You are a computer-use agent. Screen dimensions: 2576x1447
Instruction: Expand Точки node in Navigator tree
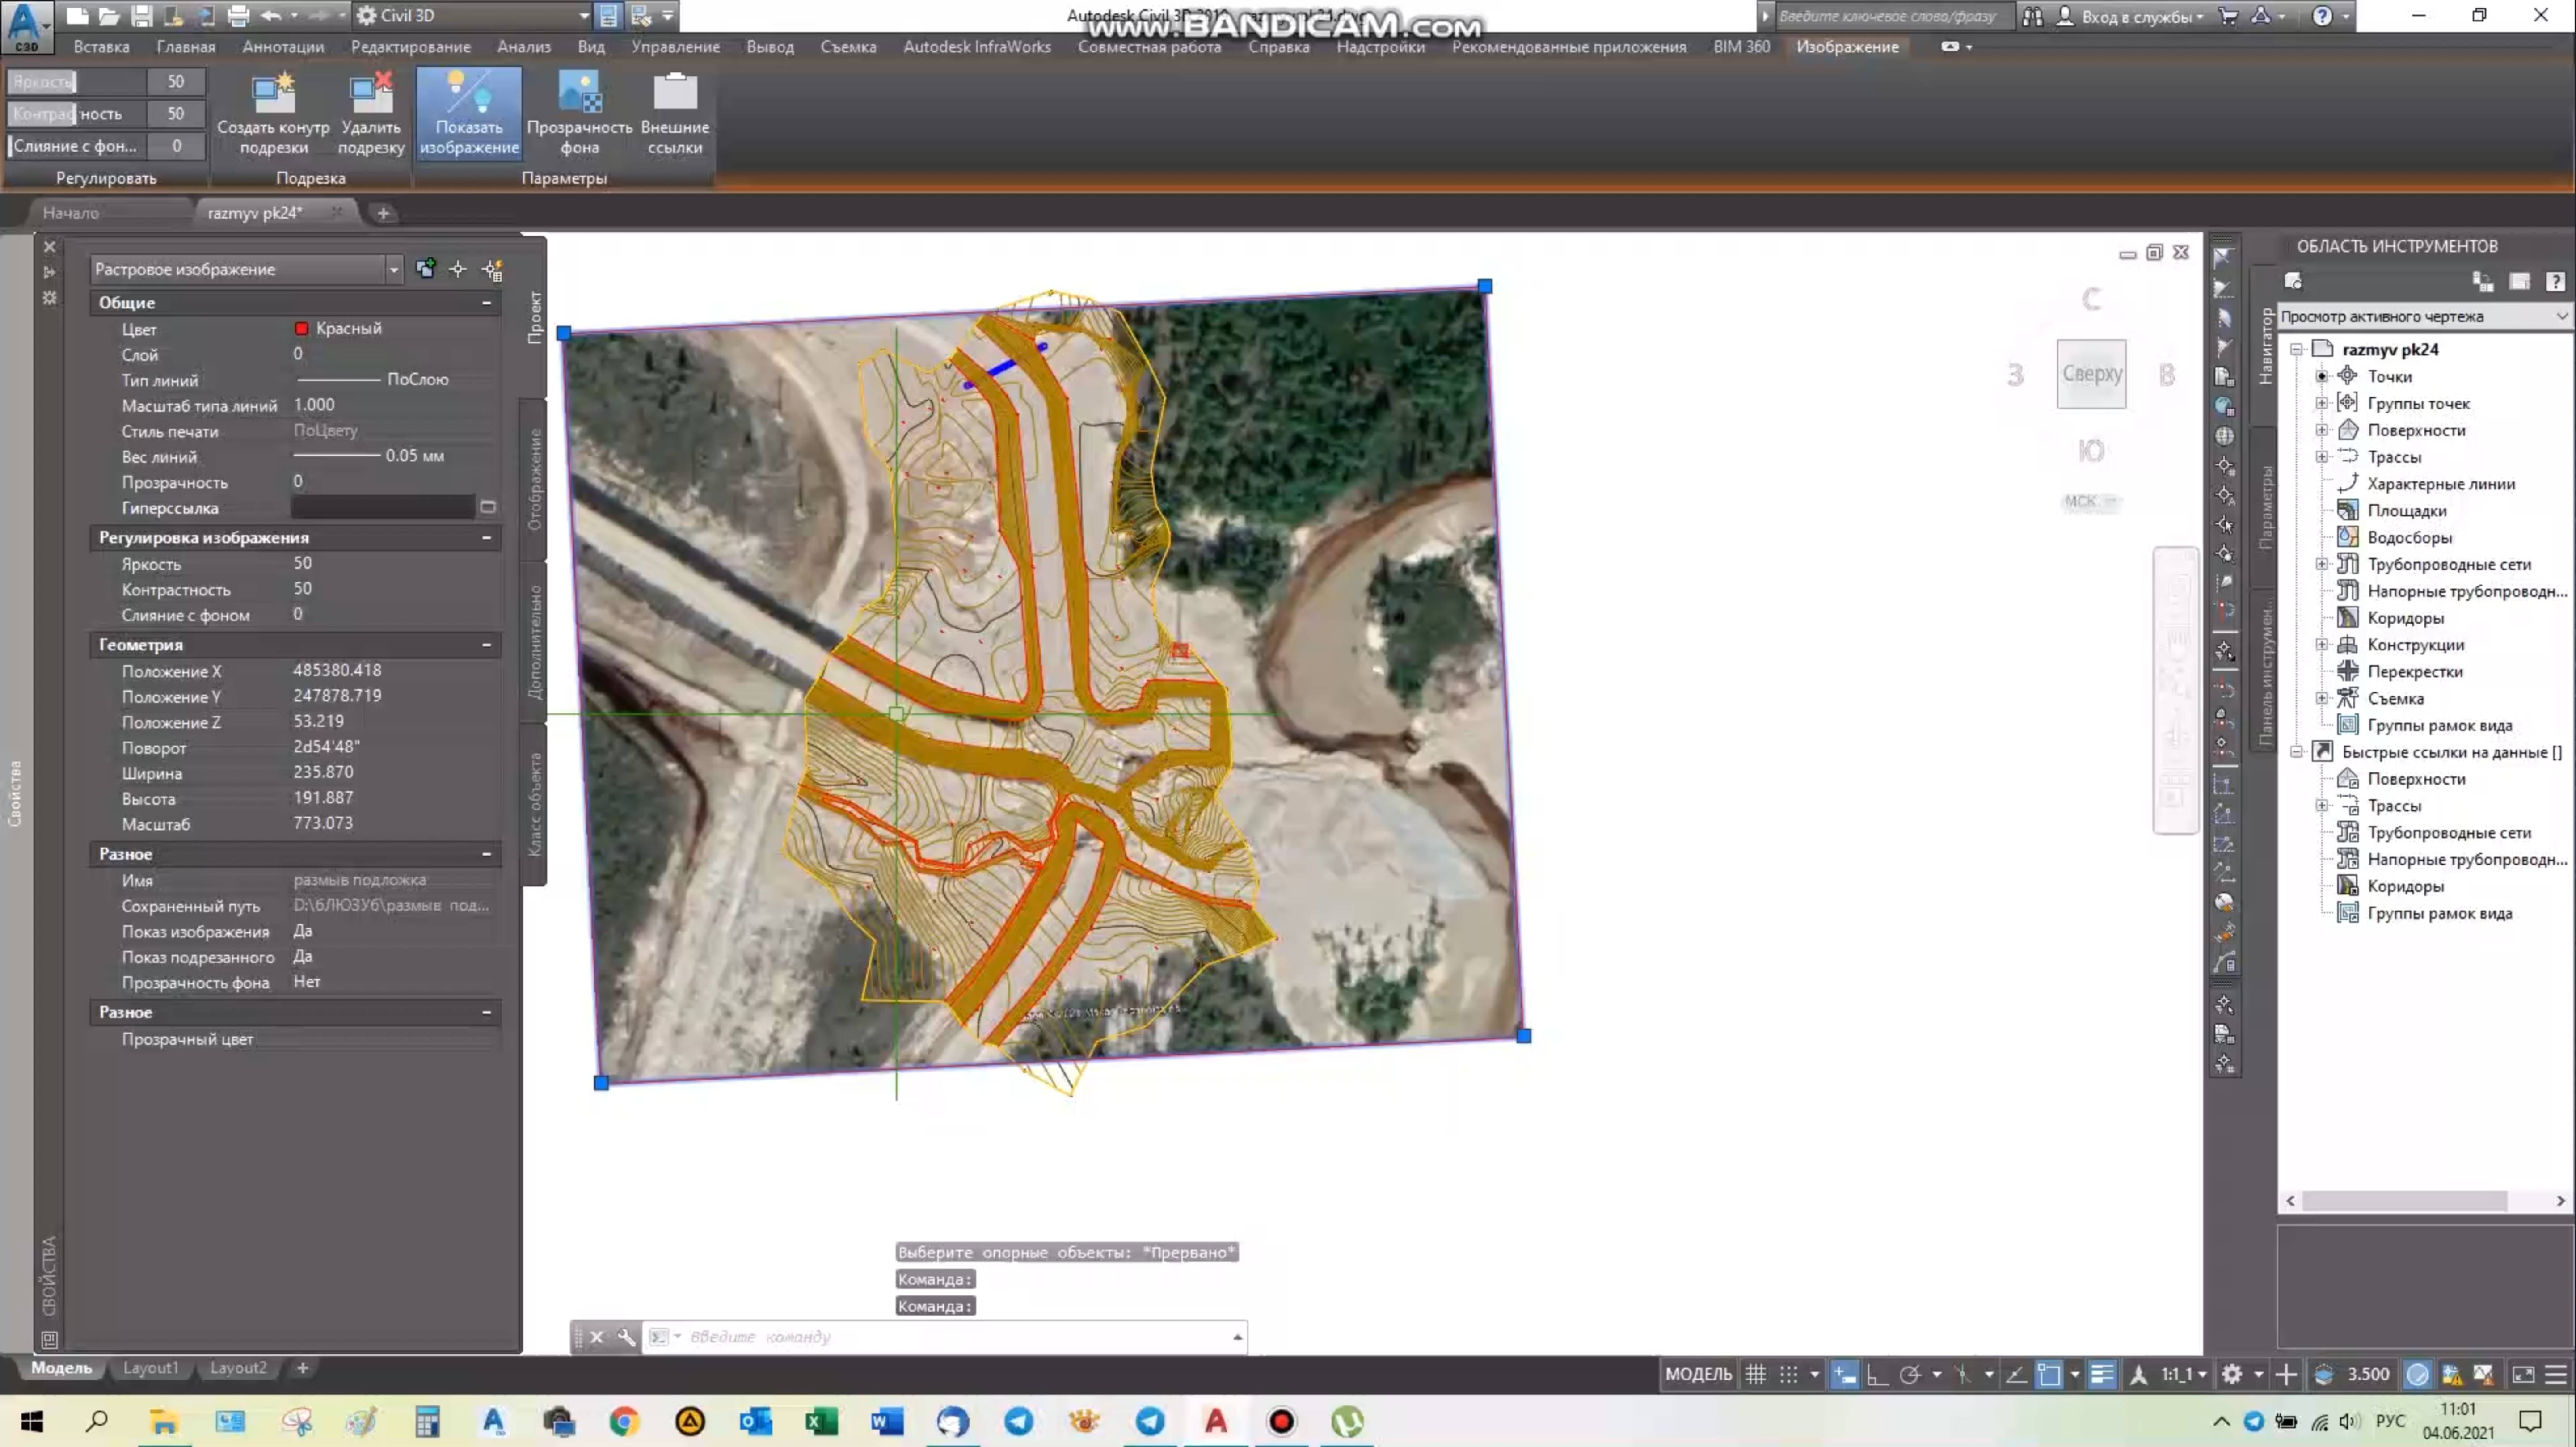point(2323,376)
